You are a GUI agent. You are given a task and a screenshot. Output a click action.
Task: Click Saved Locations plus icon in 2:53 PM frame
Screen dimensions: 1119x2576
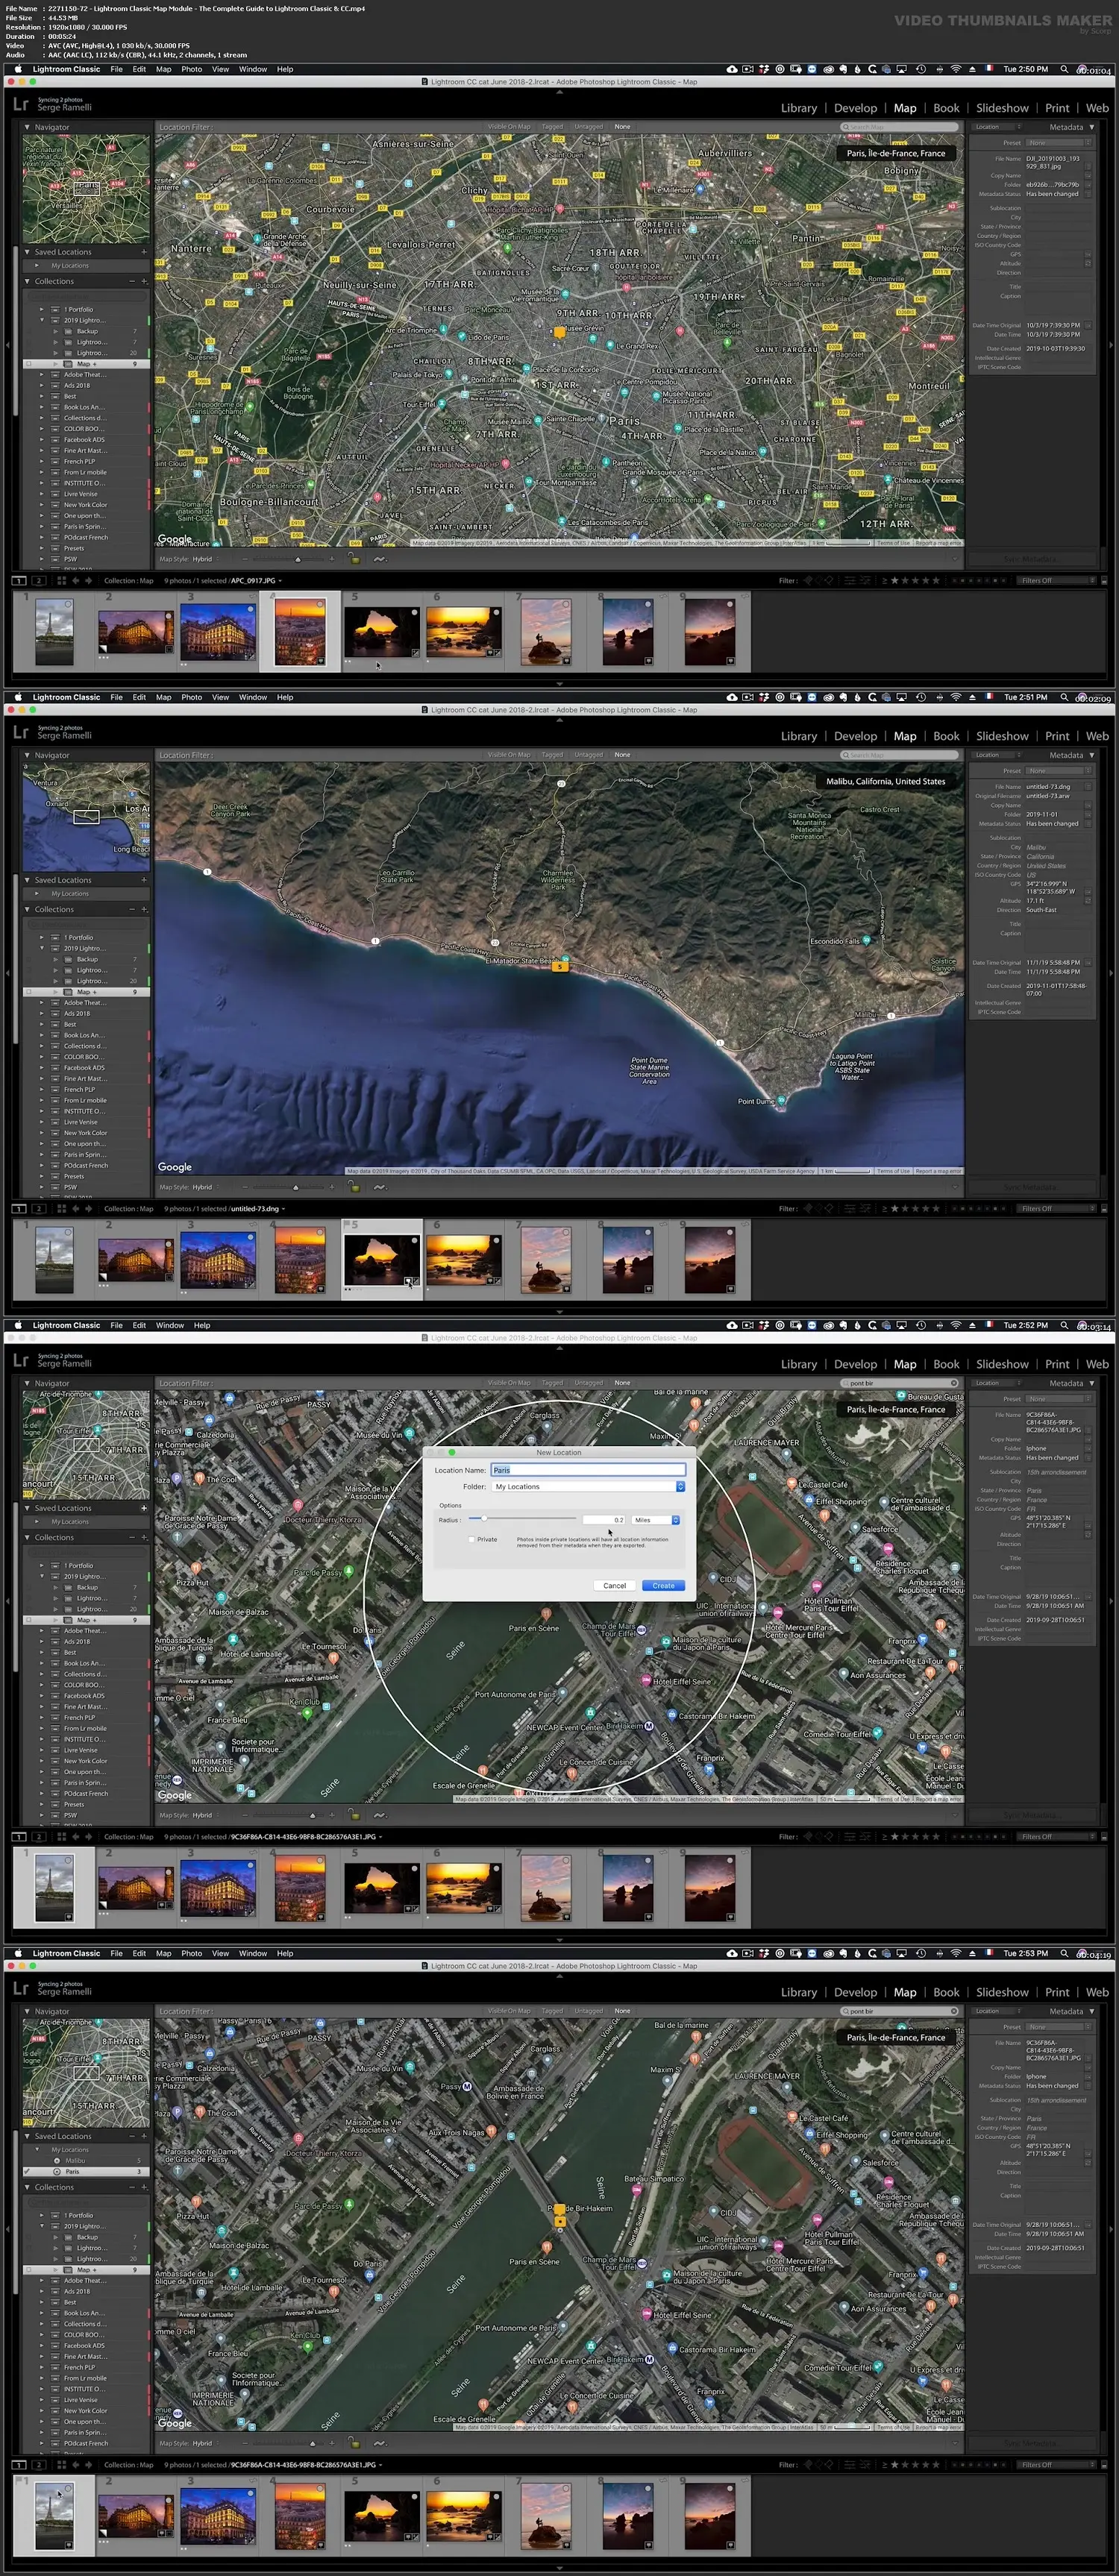point(144,2136)
